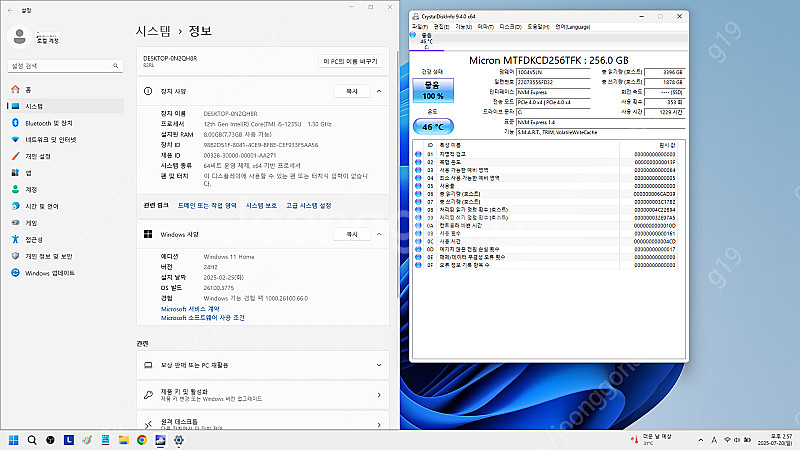
Task: Open taskbar Search magnifier icon
Action: 32,440
